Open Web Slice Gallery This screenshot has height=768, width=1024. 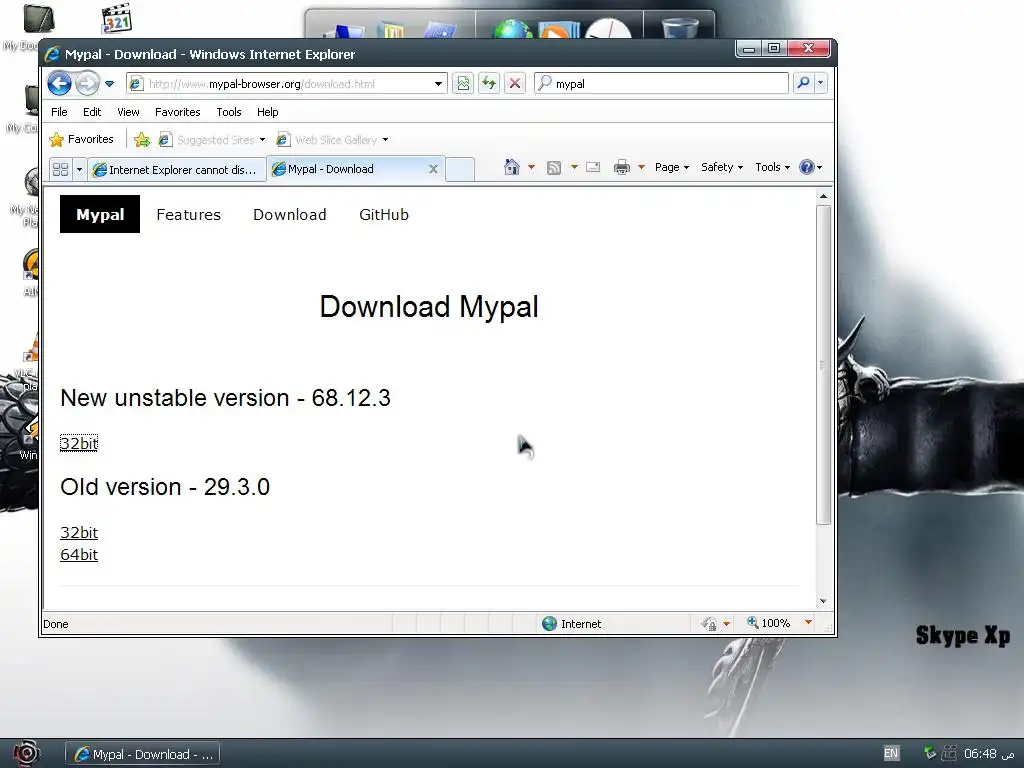tap(332, 140)
